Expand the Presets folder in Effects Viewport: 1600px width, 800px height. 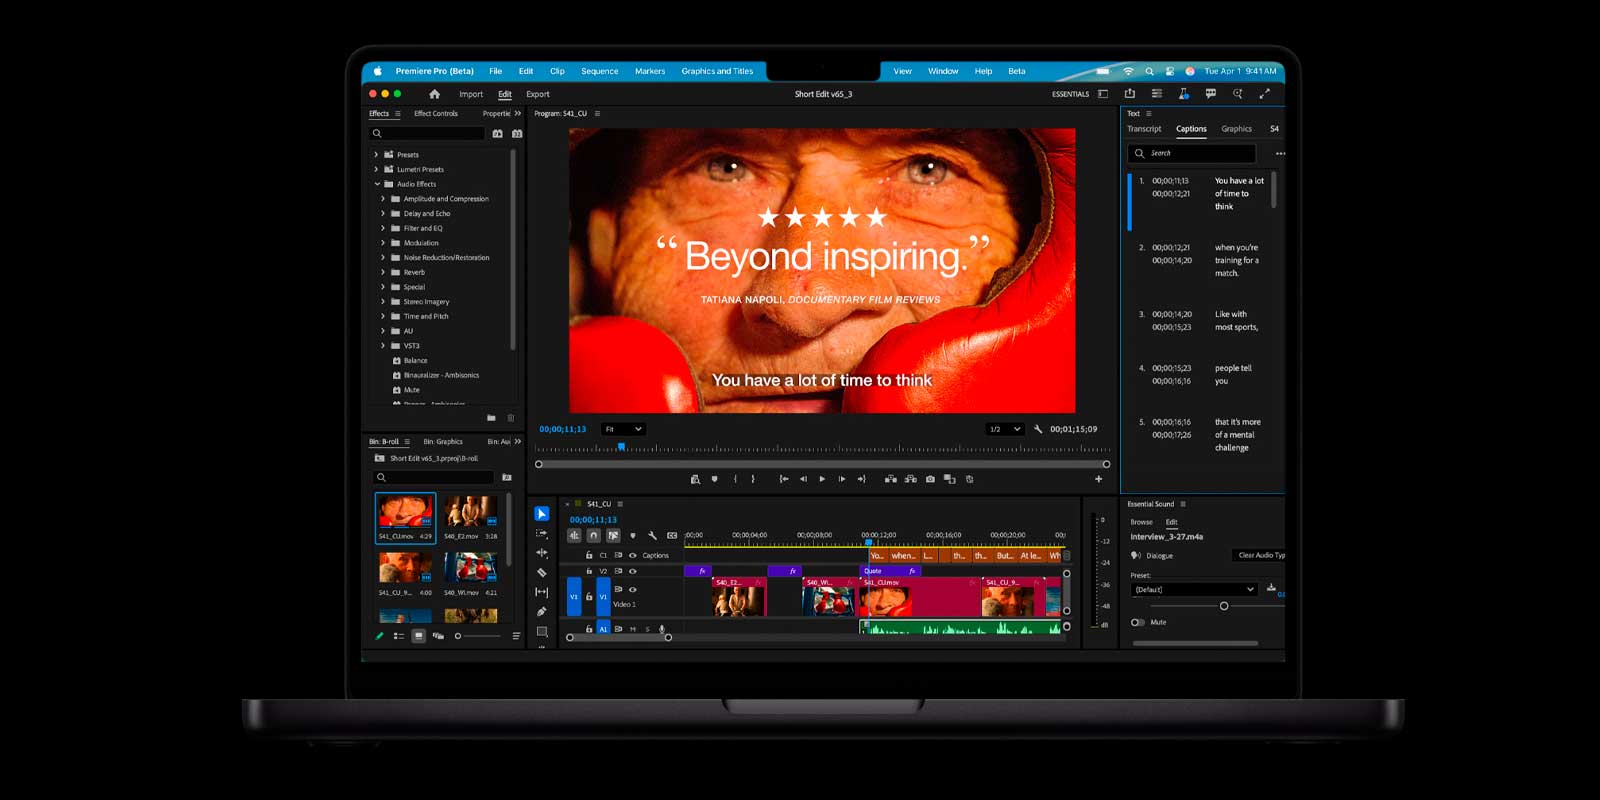[x=376, y=155]
